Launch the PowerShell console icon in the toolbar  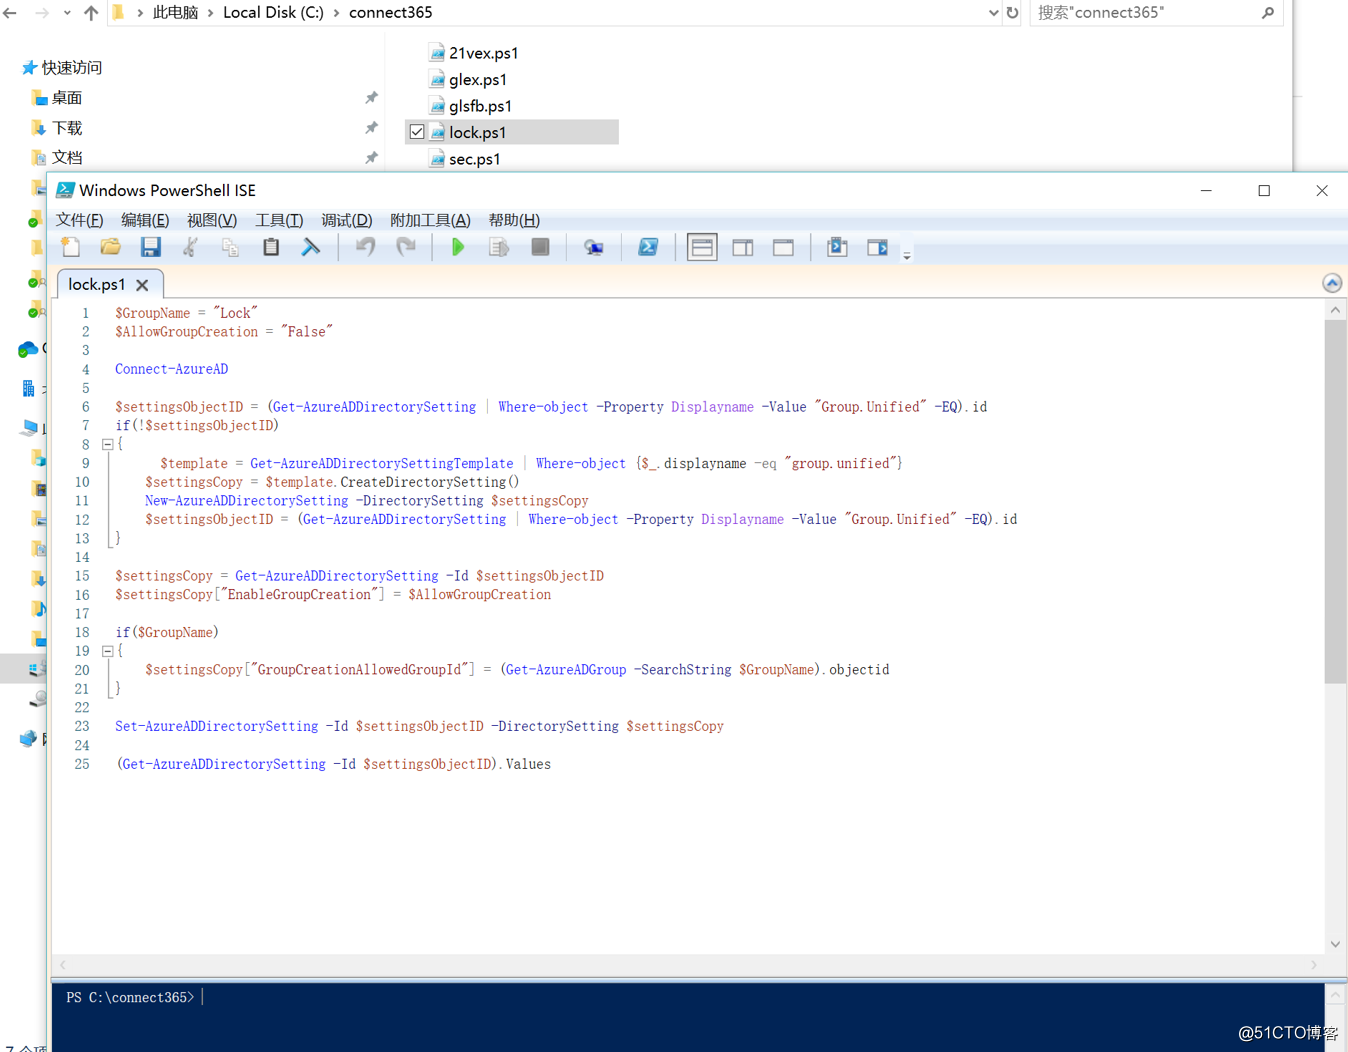tap(648, 247)
